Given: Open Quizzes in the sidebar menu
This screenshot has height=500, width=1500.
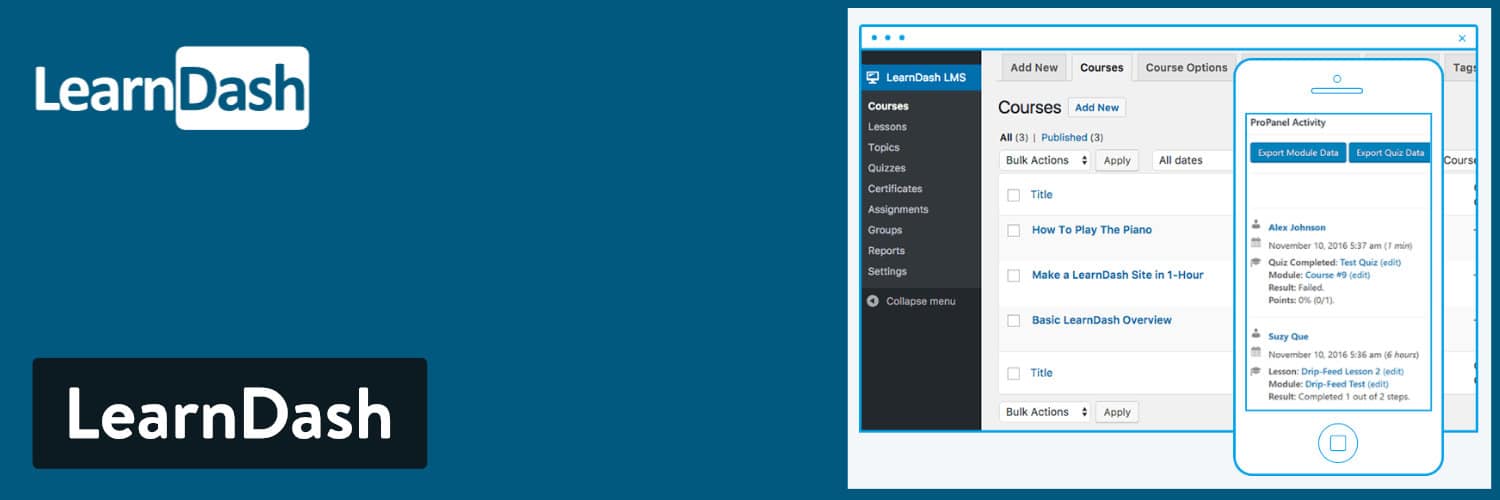Looking at the screenshot, I should (x=886, y=168).
